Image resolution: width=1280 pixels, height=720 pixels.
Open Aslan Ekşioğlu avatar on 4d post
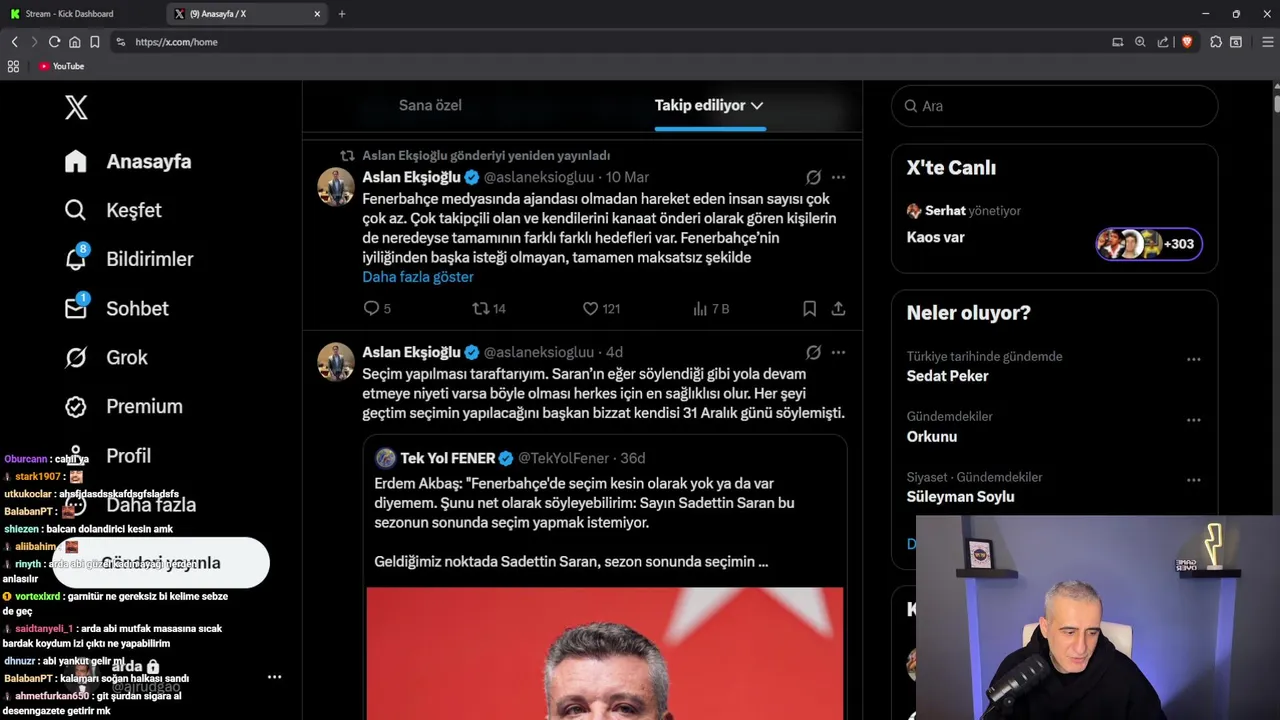[x=336, y=362]
